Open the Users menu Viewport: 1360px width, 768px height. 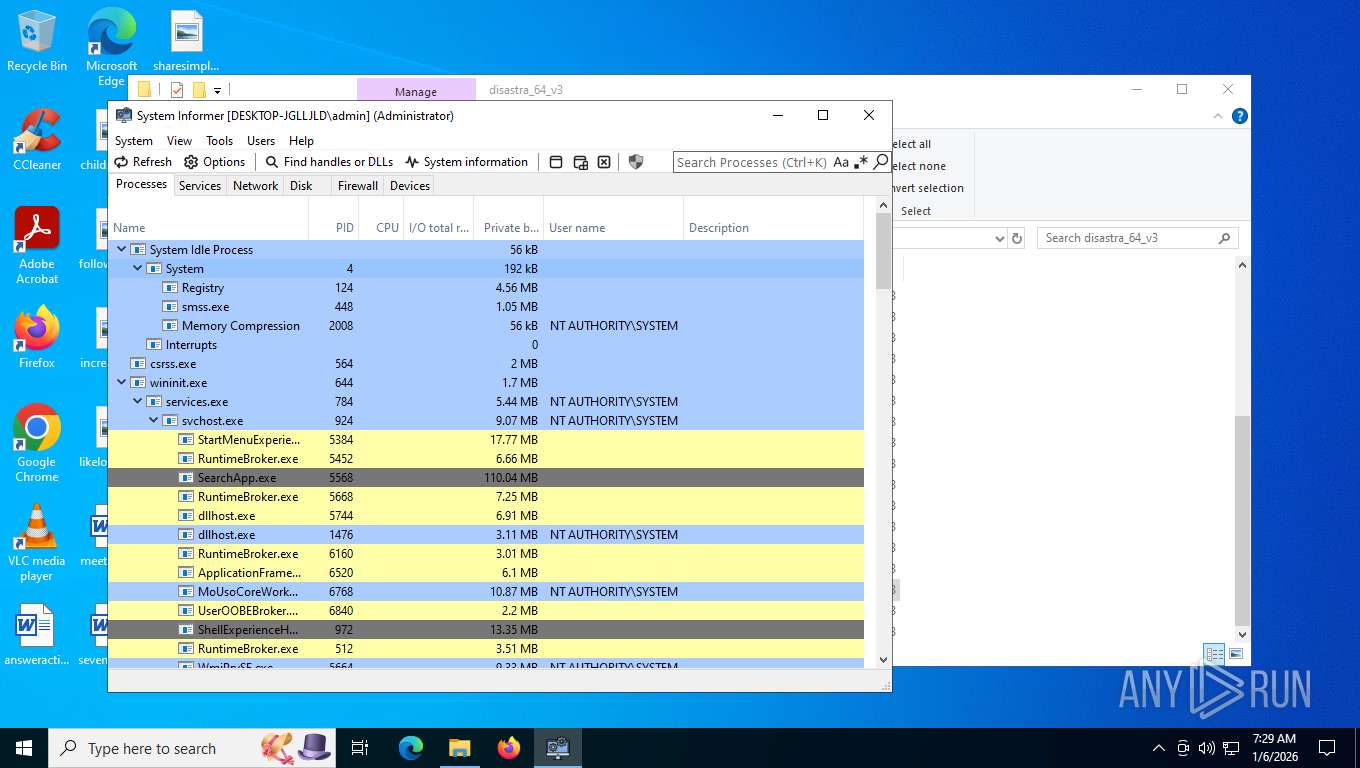pyautogui.click(x=261, y=141)
